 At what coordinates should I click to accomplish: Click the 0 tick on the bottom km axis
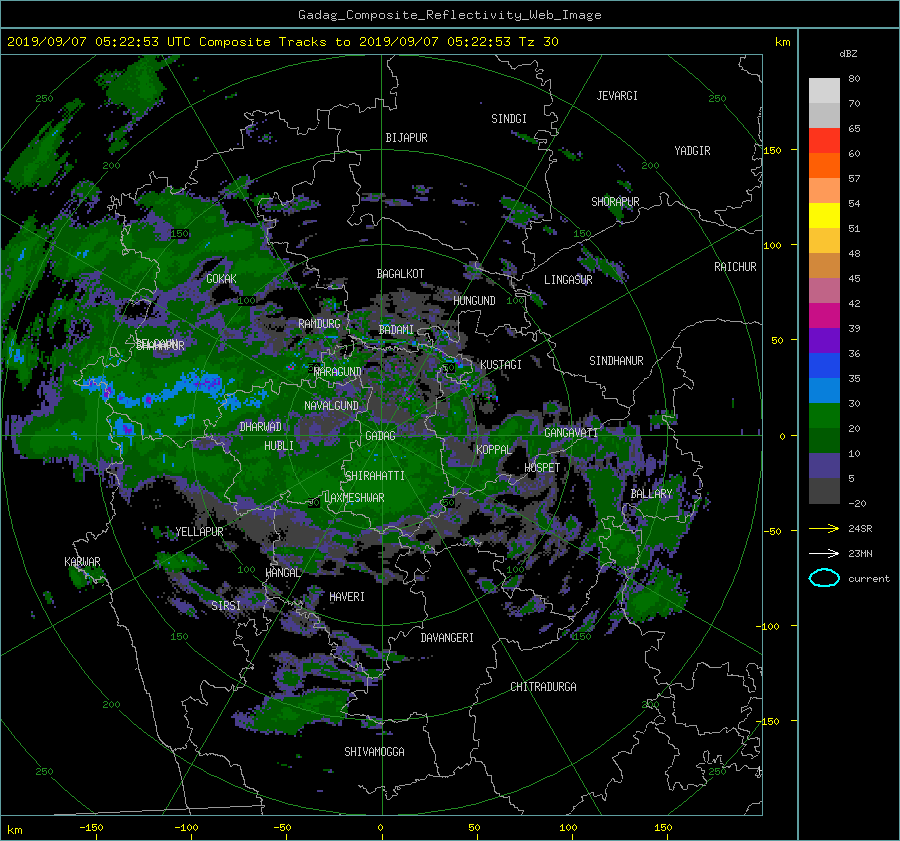tap(381, 828)
